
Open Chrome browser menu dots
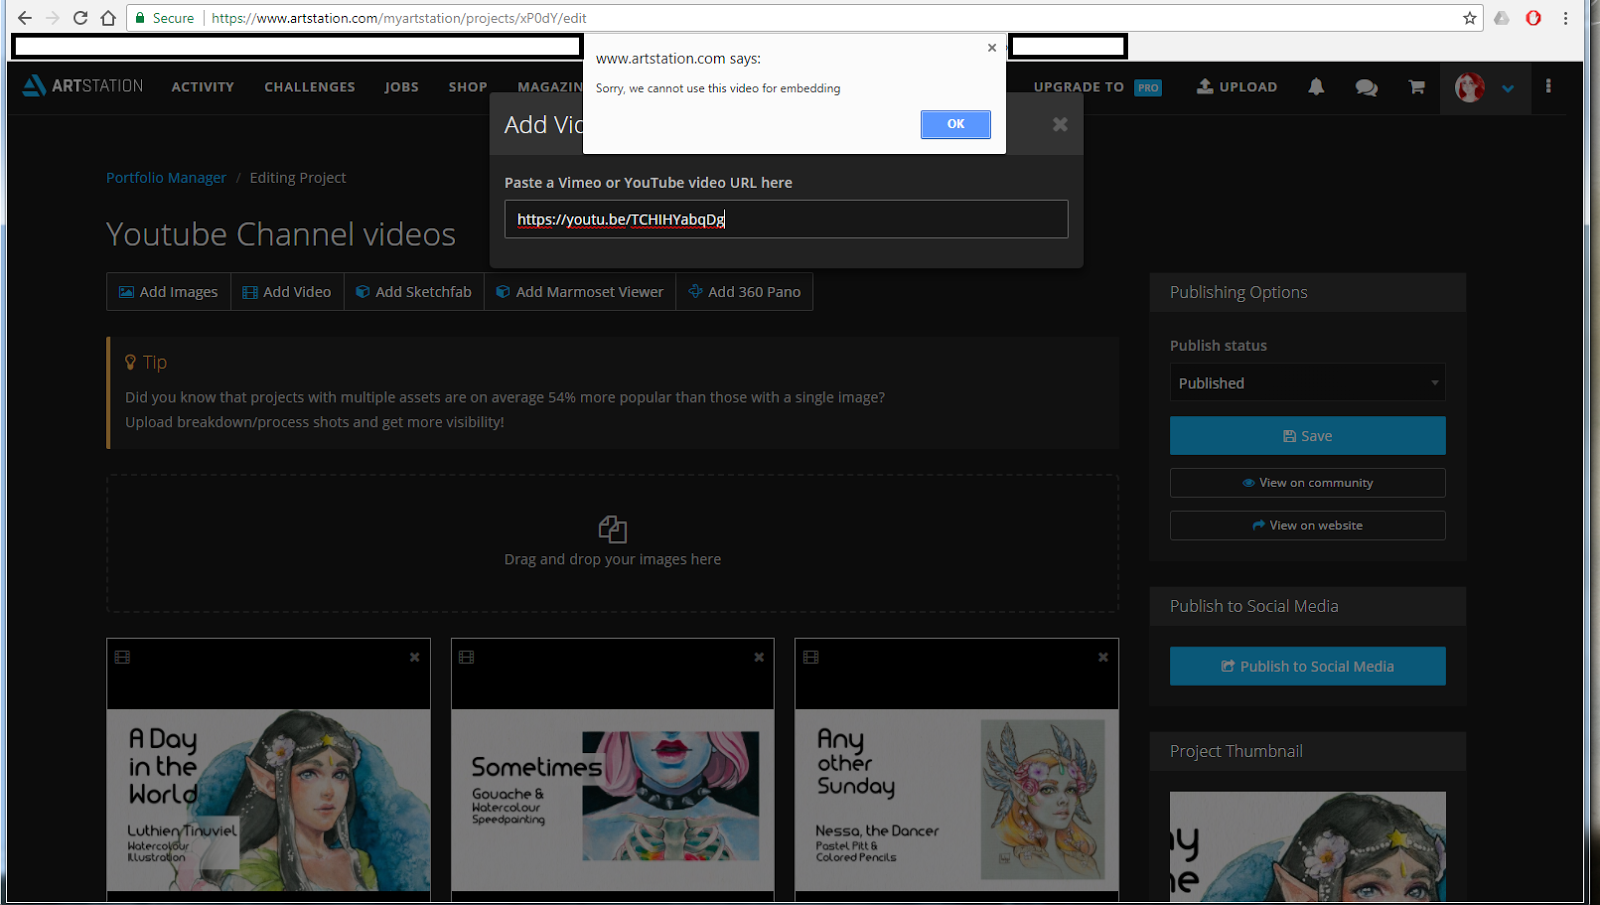point(1566,18)
